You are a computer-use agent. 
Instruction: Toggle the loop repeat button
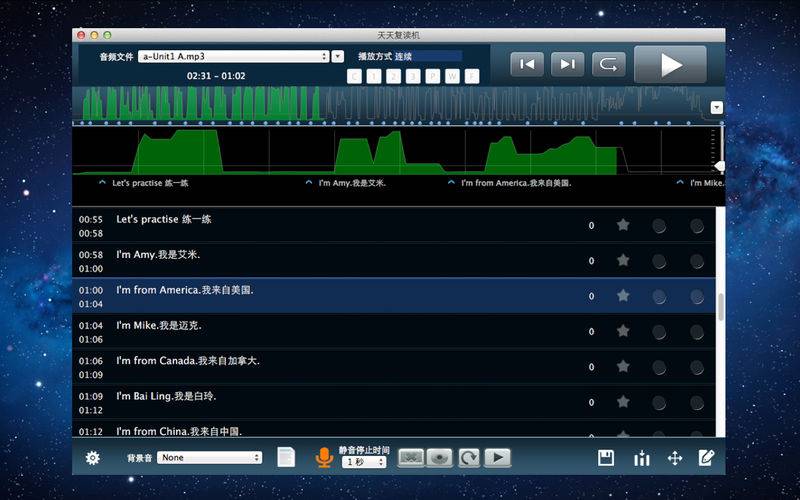tap(606, 65)
